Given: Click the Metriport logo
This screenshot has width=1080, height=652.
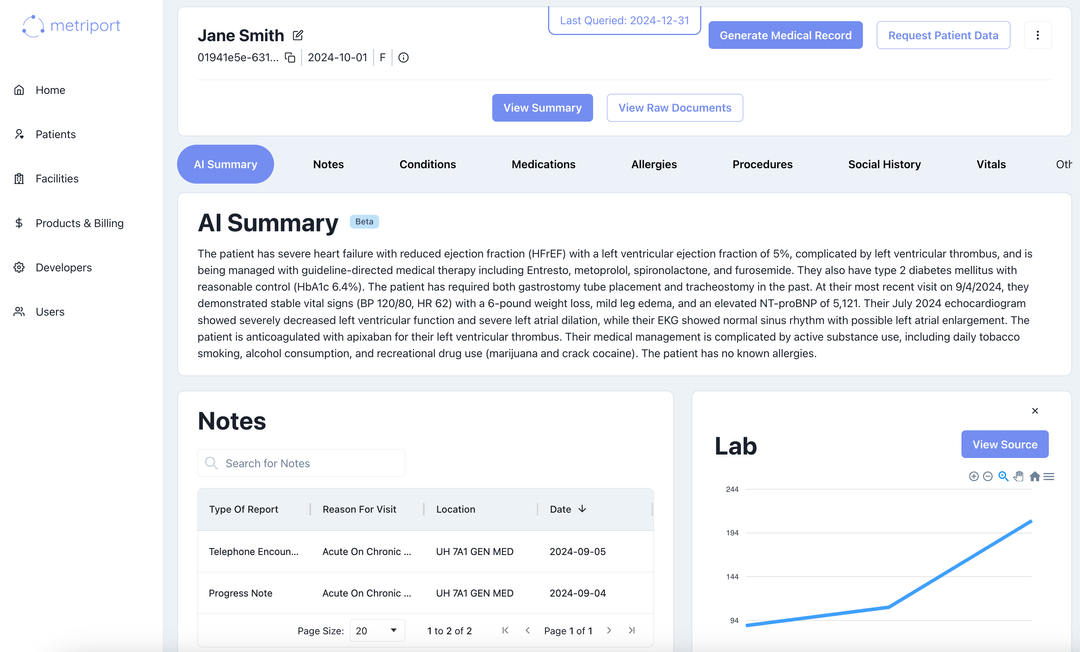Looking at the screenshot, I should (x=71, y=26).
